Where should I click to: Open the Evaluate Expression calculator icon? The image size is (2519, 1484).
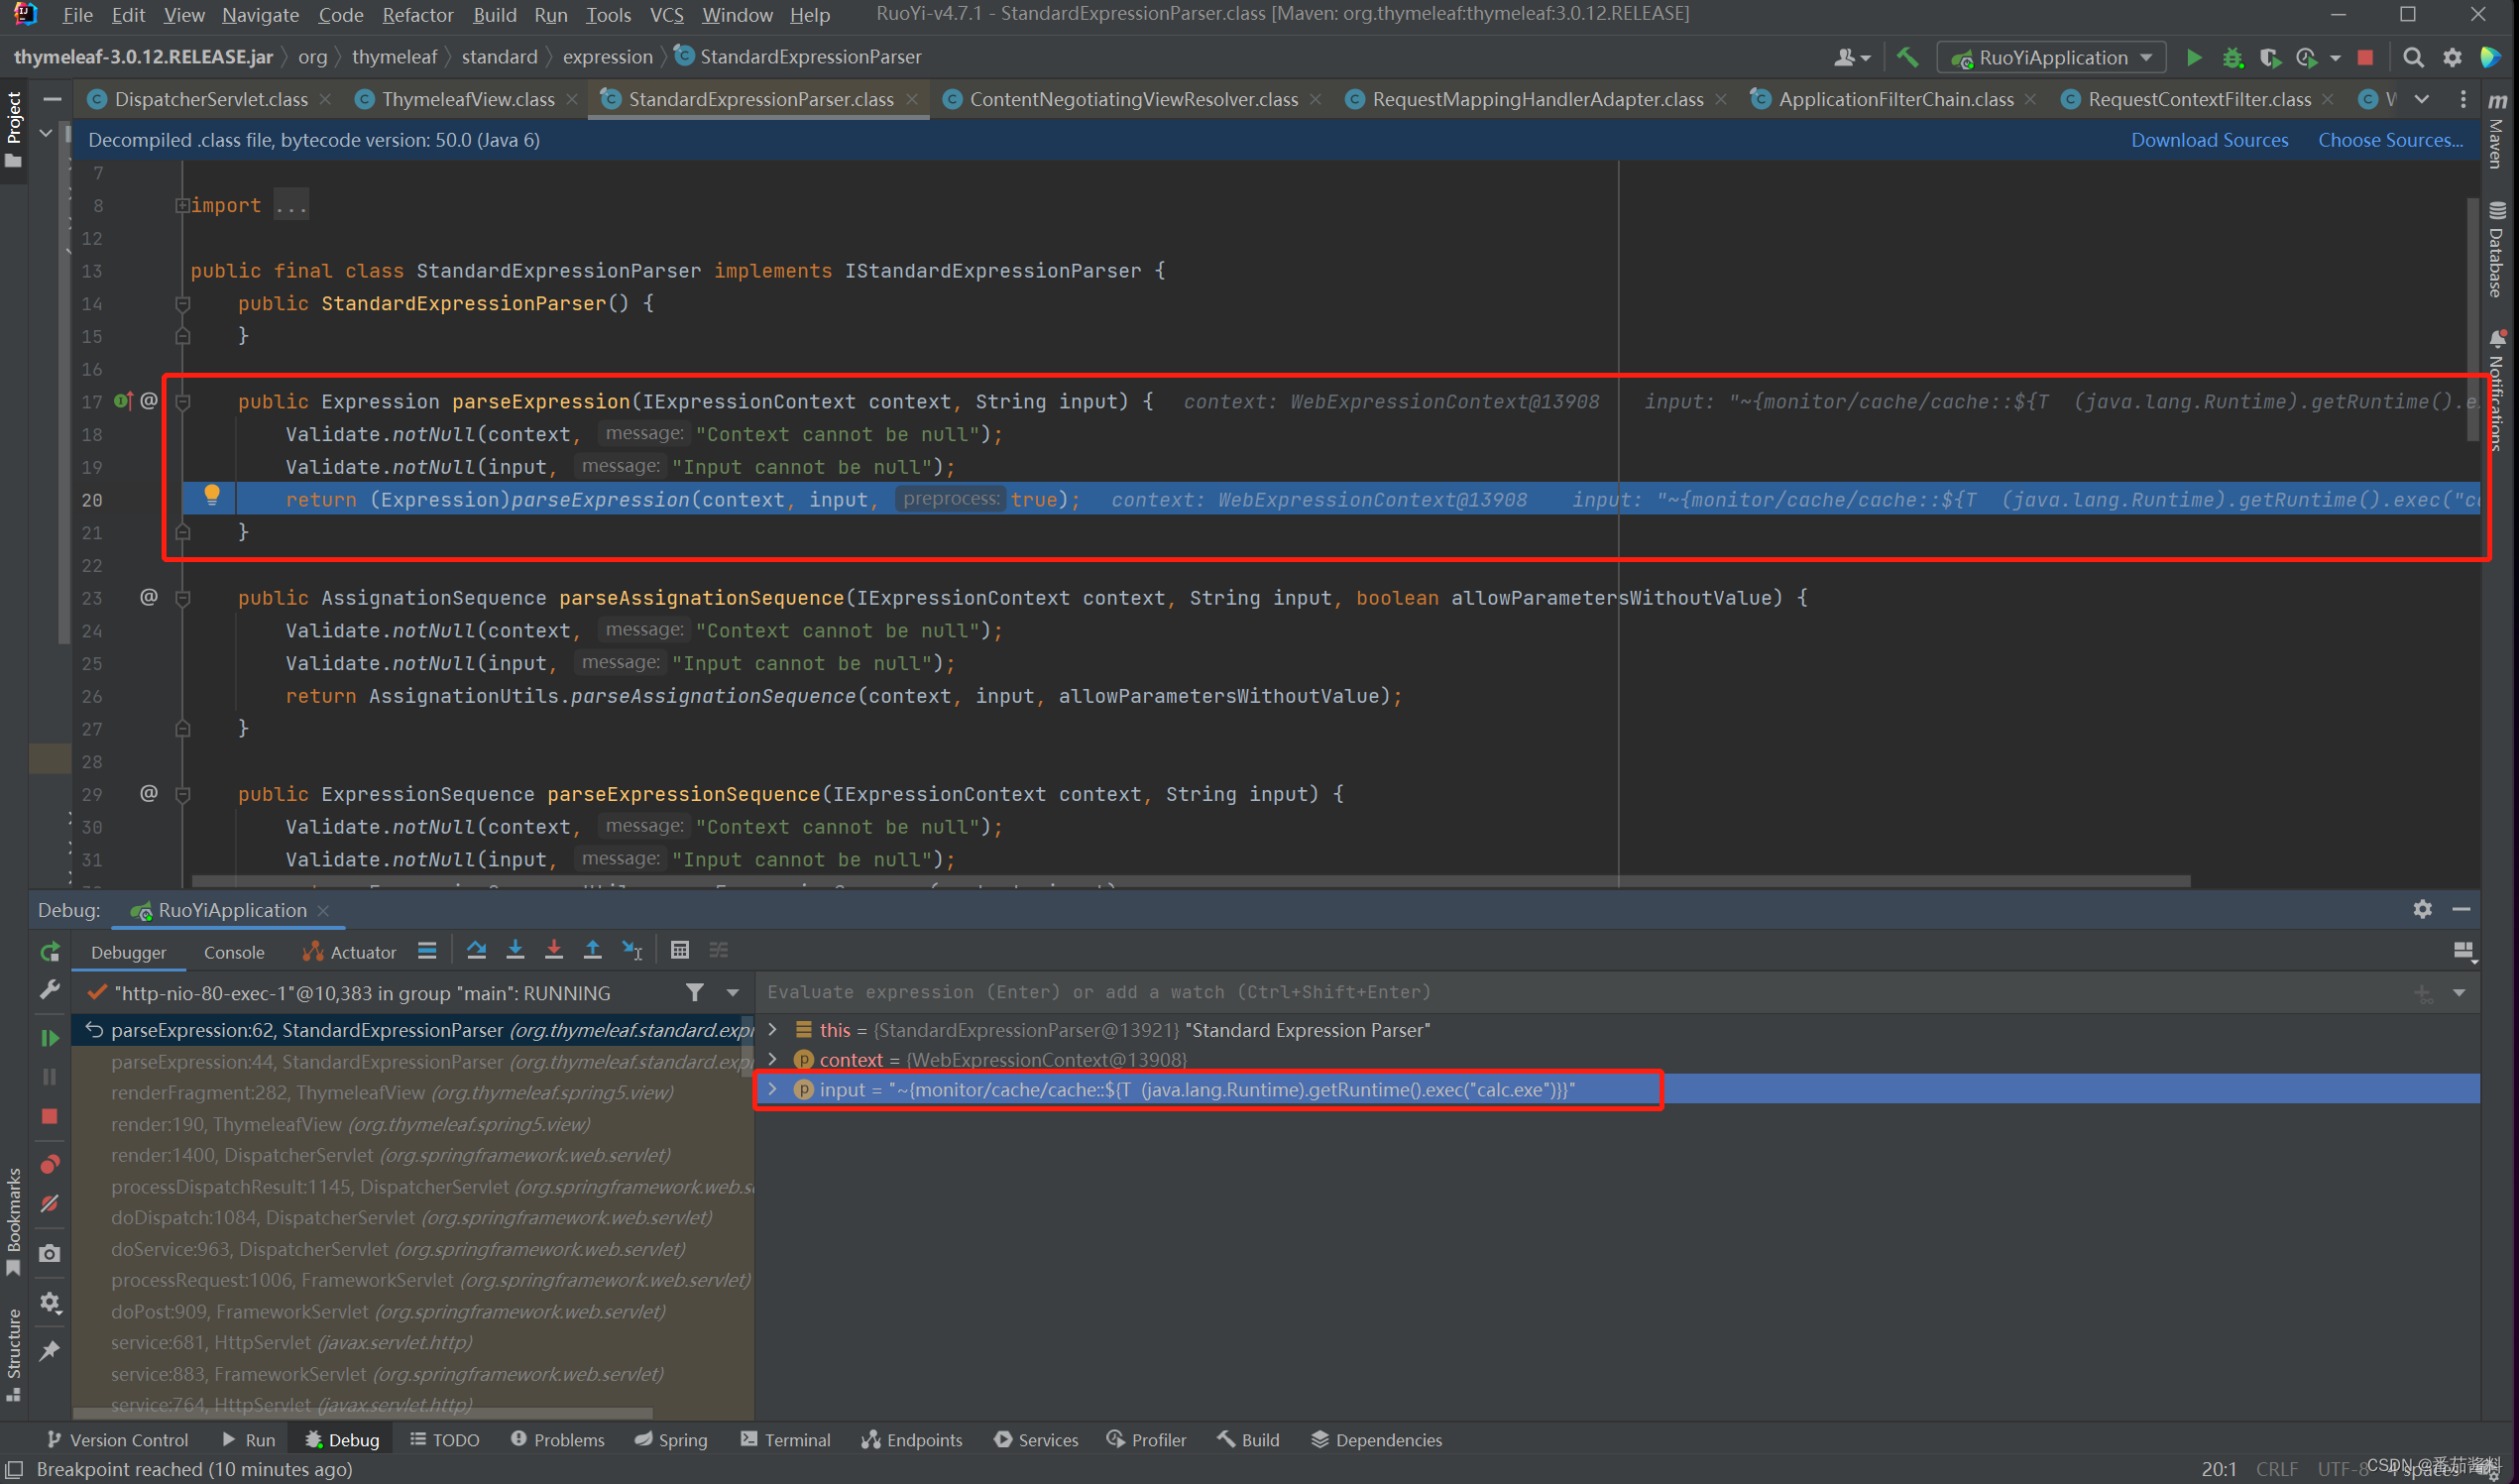(680, 950)
